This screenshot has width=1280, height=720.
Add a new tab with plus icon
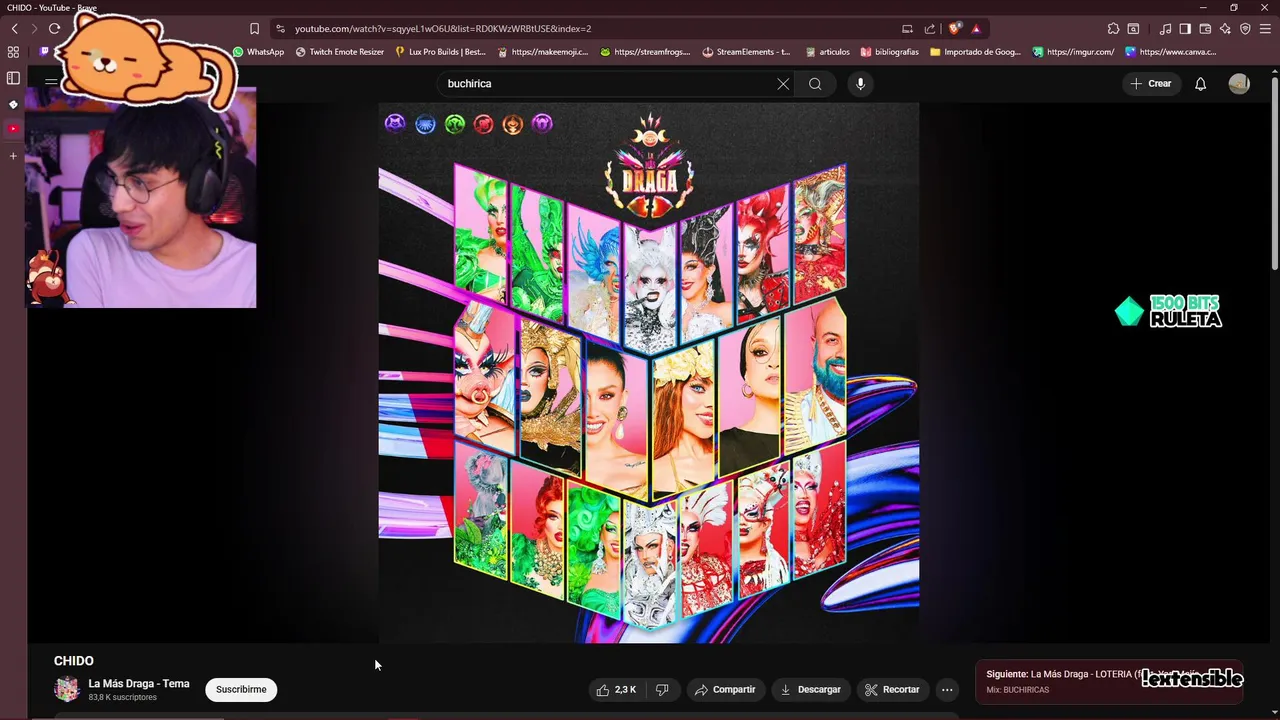13,156
